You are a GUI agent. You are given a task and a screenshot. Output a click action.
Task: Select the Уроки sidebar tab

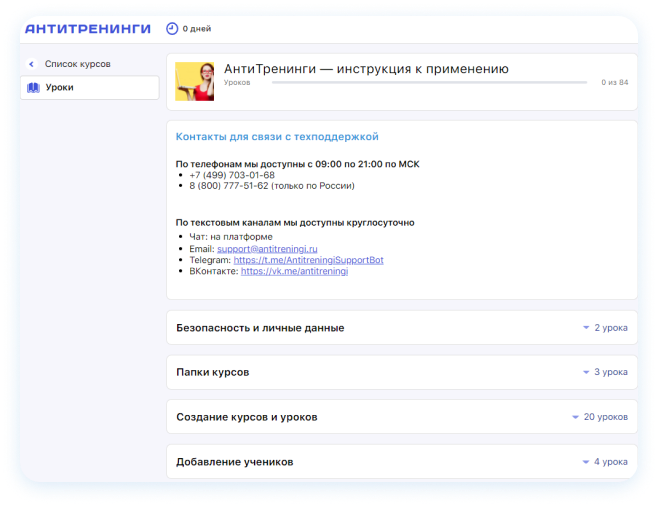(90, 87)
